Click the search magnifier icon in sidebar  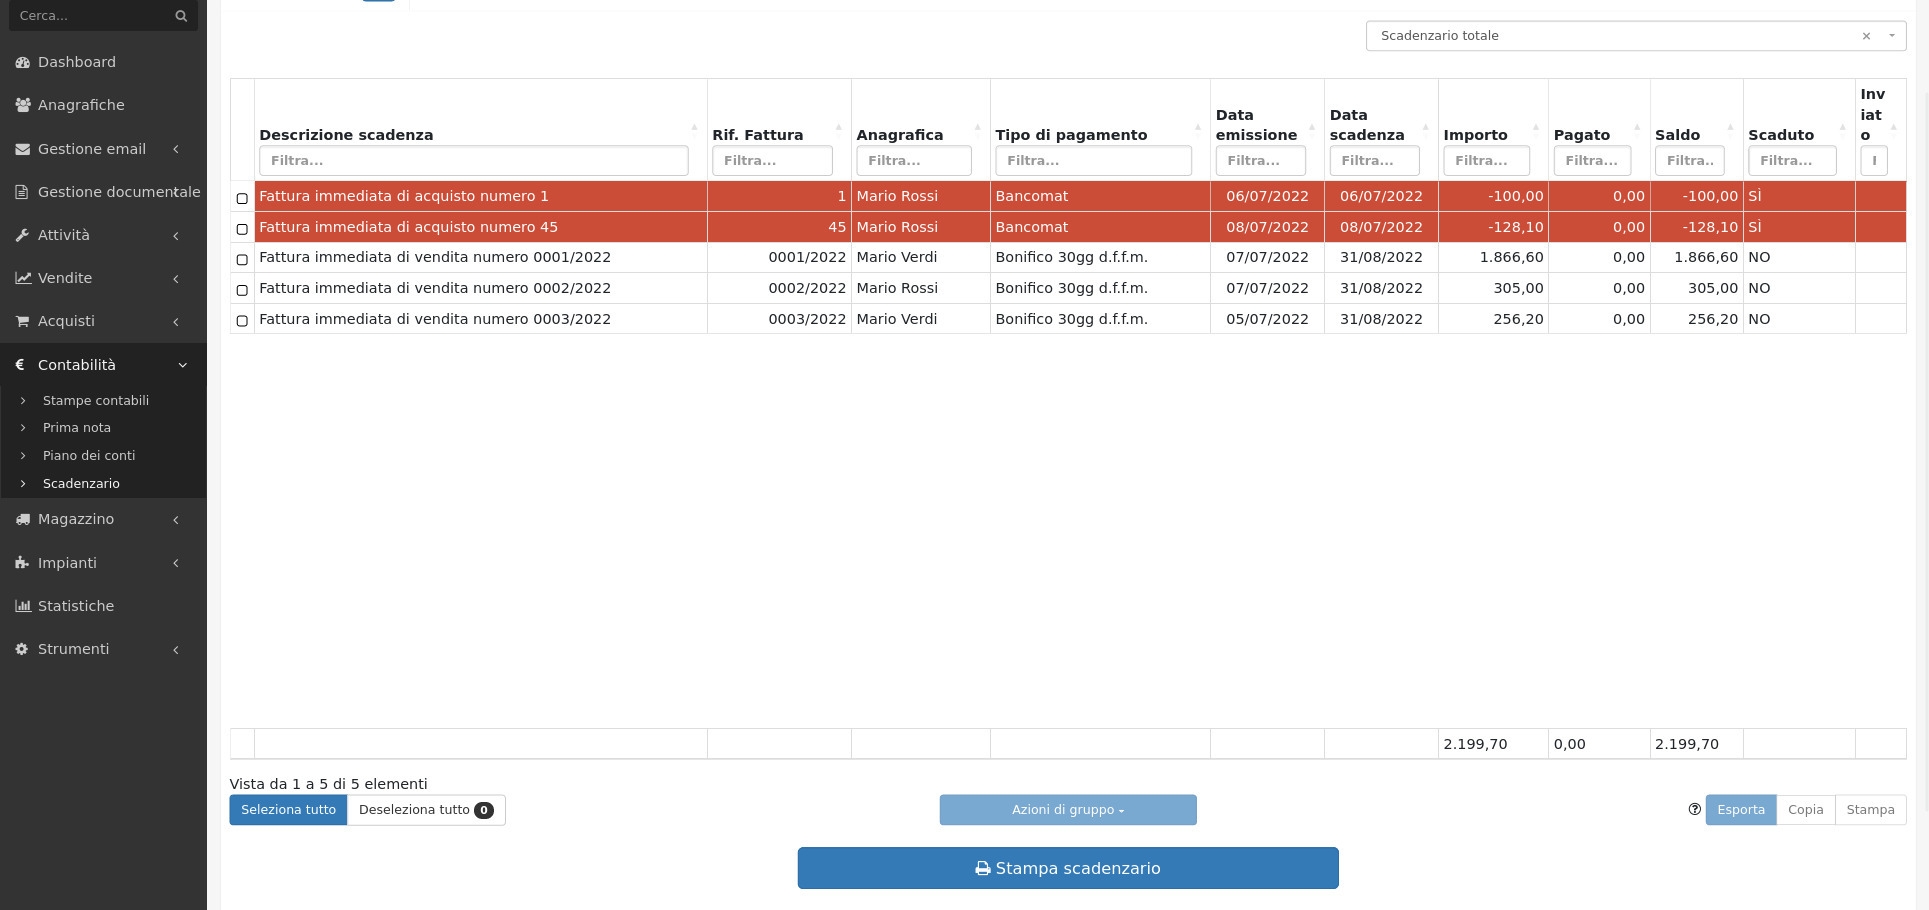181,16
